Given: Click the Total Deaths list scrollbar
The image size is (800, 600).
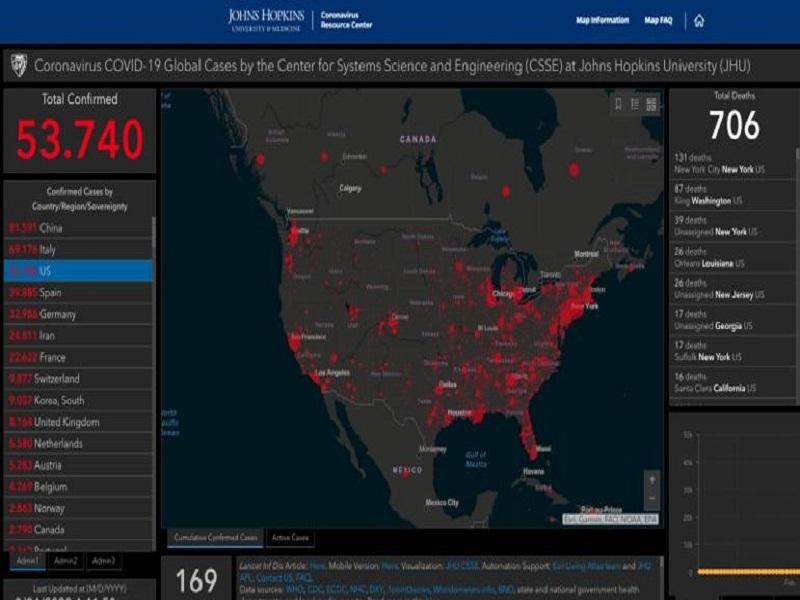Looking at the screenshot, I should point(797,276).
